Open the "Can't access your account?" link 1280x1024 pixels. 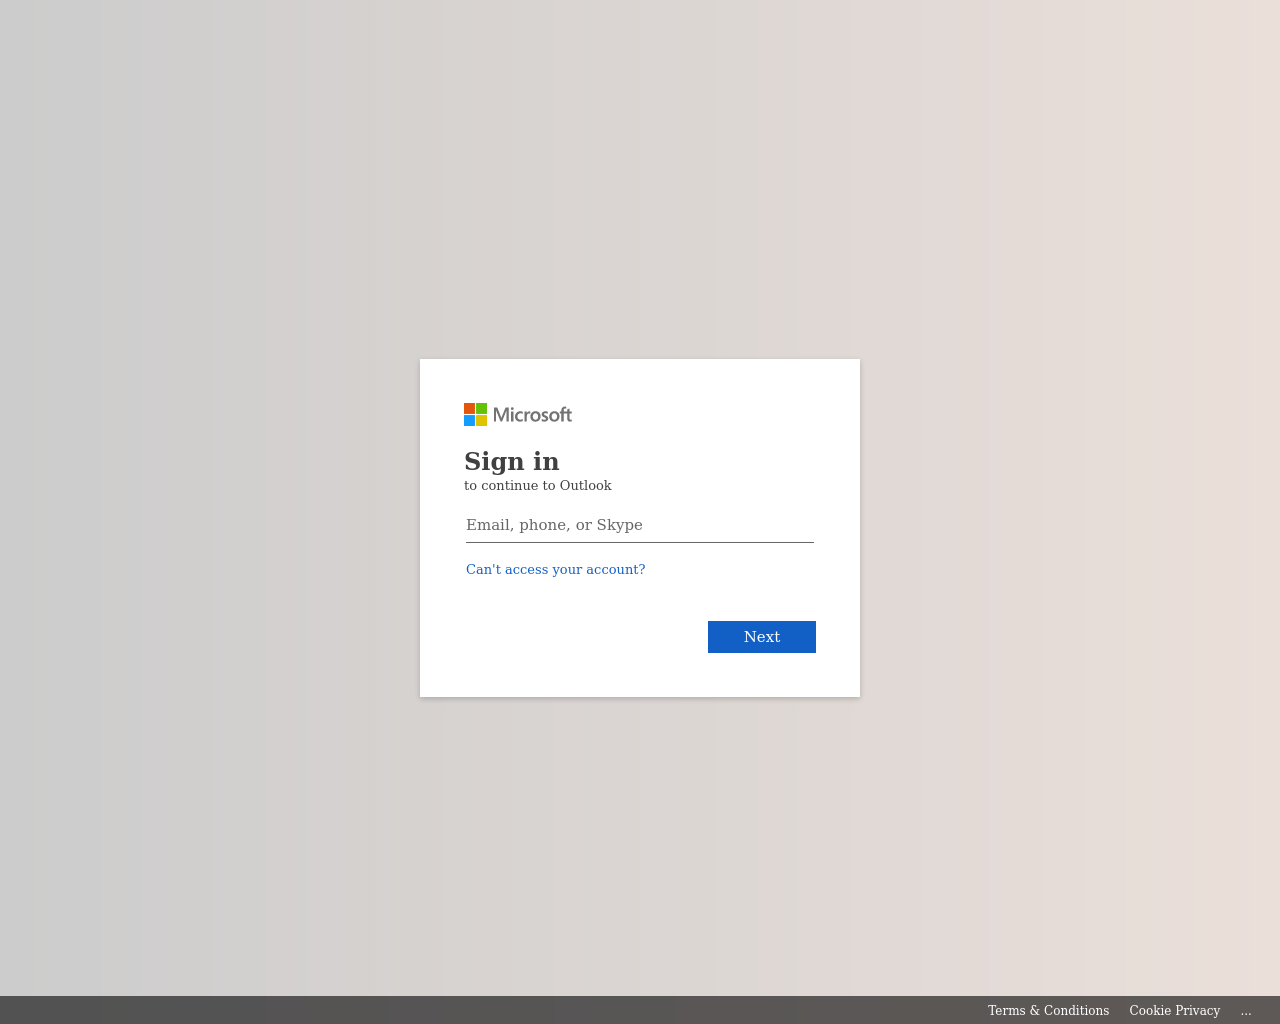(556, 569)
